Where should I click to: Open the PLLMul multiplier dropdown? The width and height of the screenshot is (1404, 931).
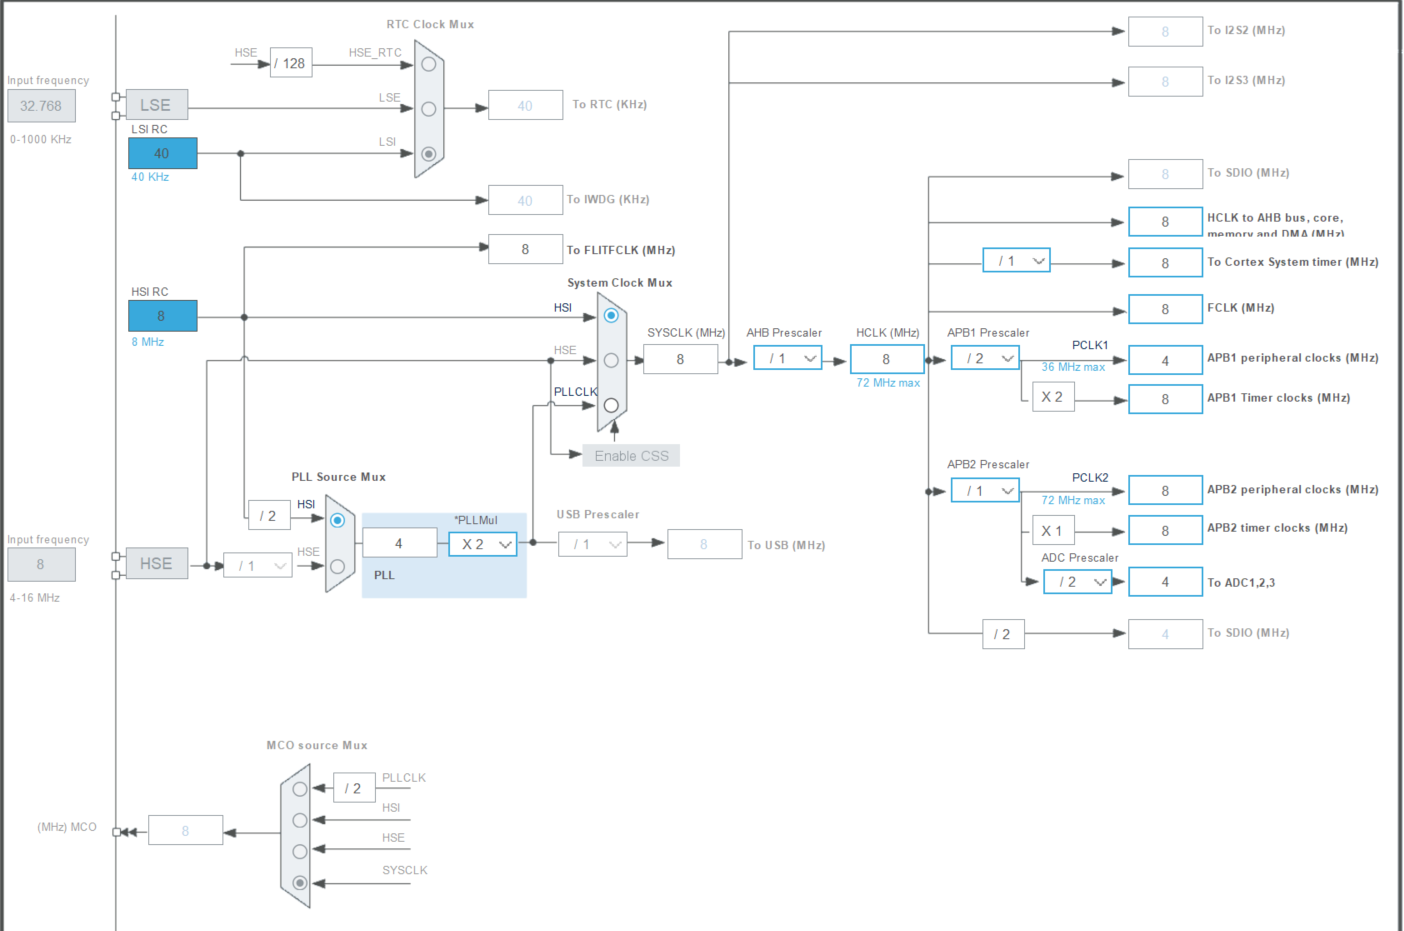tap(482, 544)
